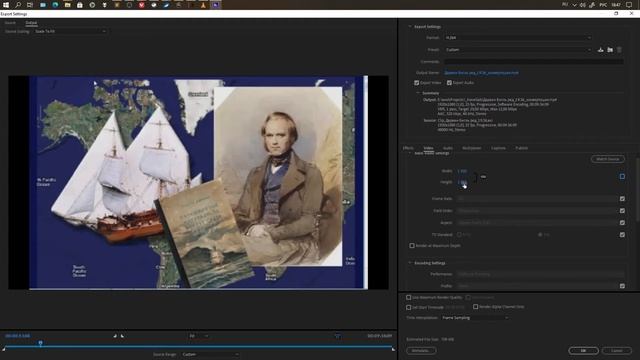This screenshot has height=360, width=640.
Task: Click the Height value
Action: (462, 182)
